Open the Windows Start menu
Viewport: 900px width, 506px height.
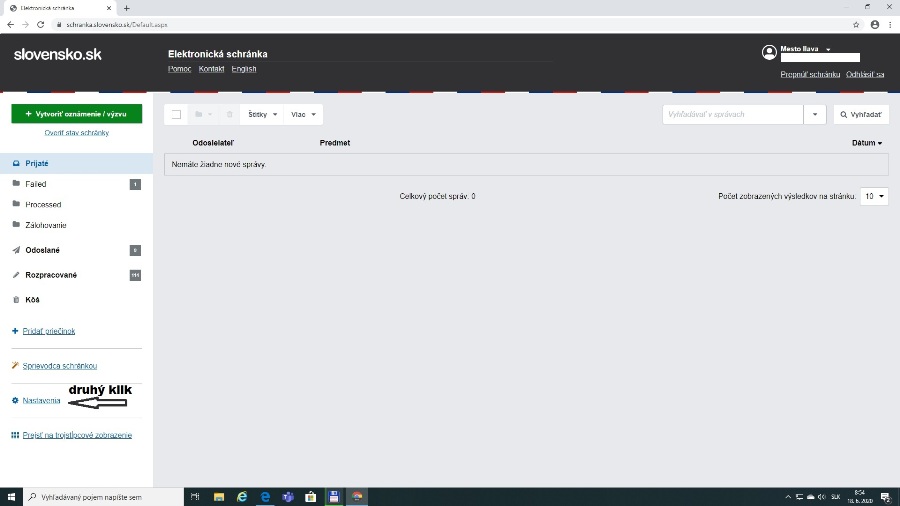pyautogui.click(x=12, y=496)
